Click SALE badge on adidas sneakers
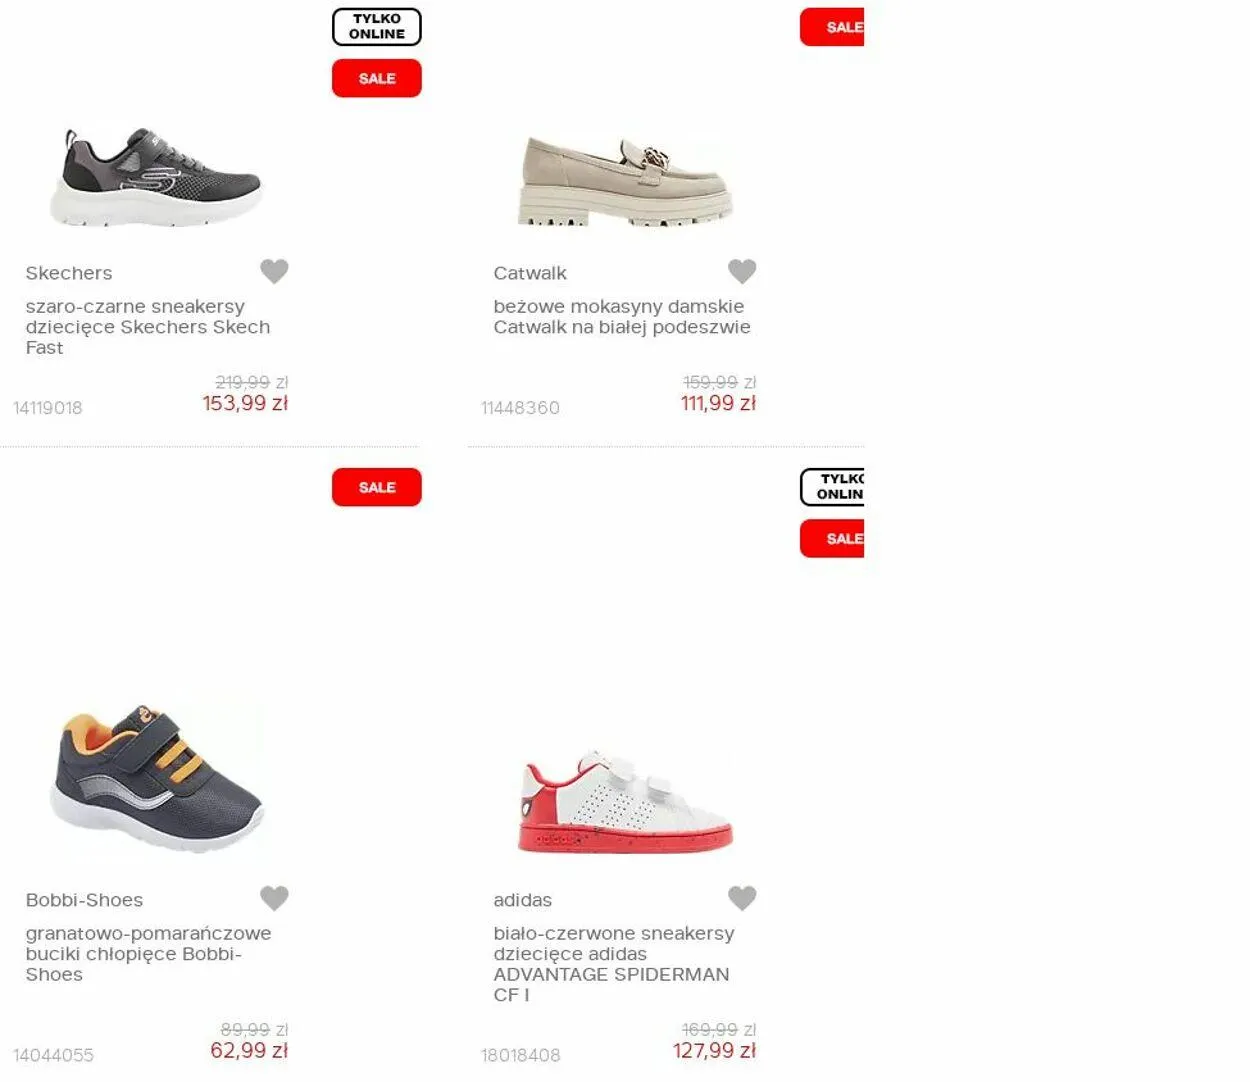Viewport: 1250px width, 1082px height. pos(832,539)
